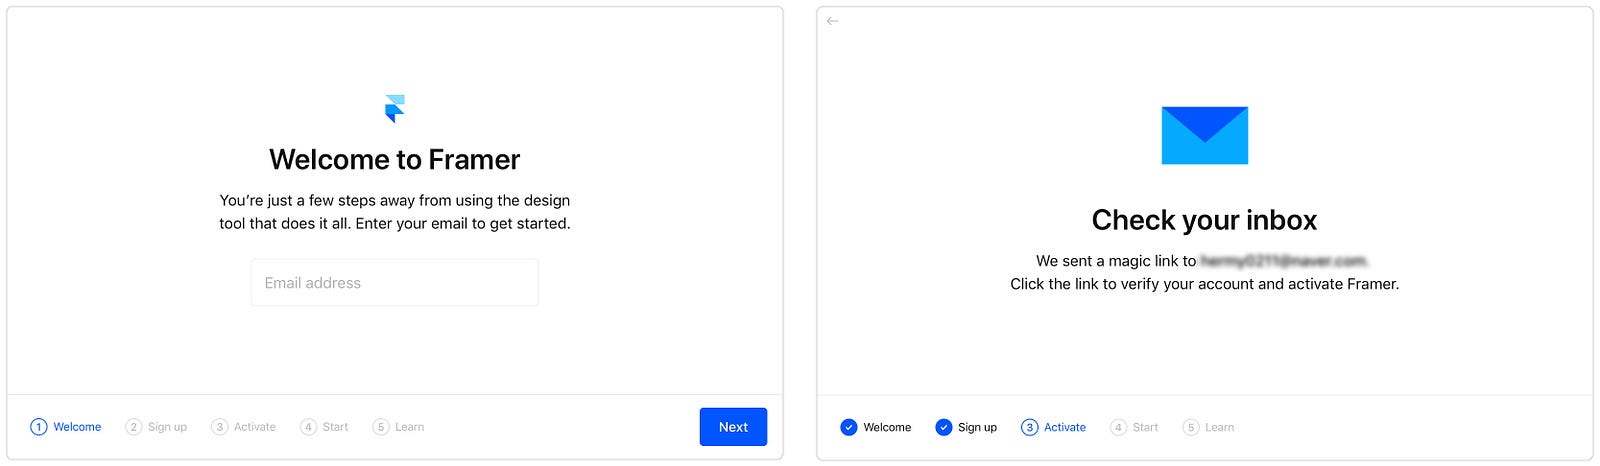Click the blurred email address text
Image resolution: width=1600 pixels, height=466 pixels.
point(1284,261)
